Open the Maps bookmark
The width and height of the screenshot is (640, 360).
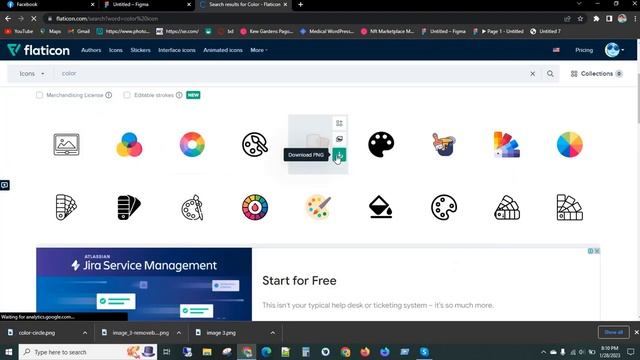tap(51, 31)
